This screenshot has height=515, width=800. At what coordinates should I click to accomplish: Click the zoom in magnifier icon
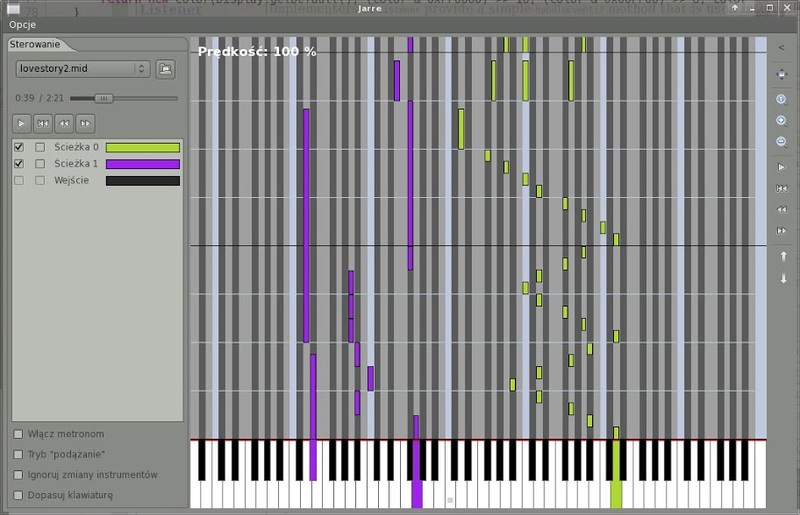point(781,120)
